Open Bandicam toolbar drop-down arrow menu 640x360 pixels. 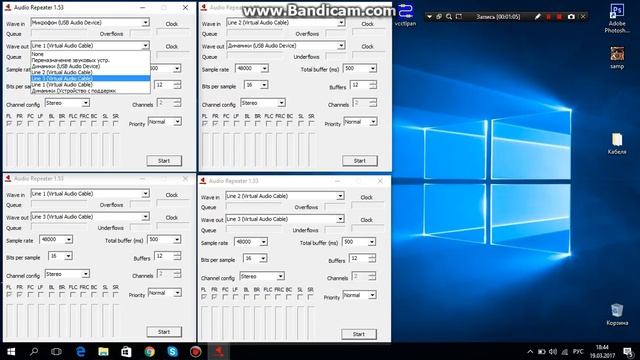(x=429, y=17)
